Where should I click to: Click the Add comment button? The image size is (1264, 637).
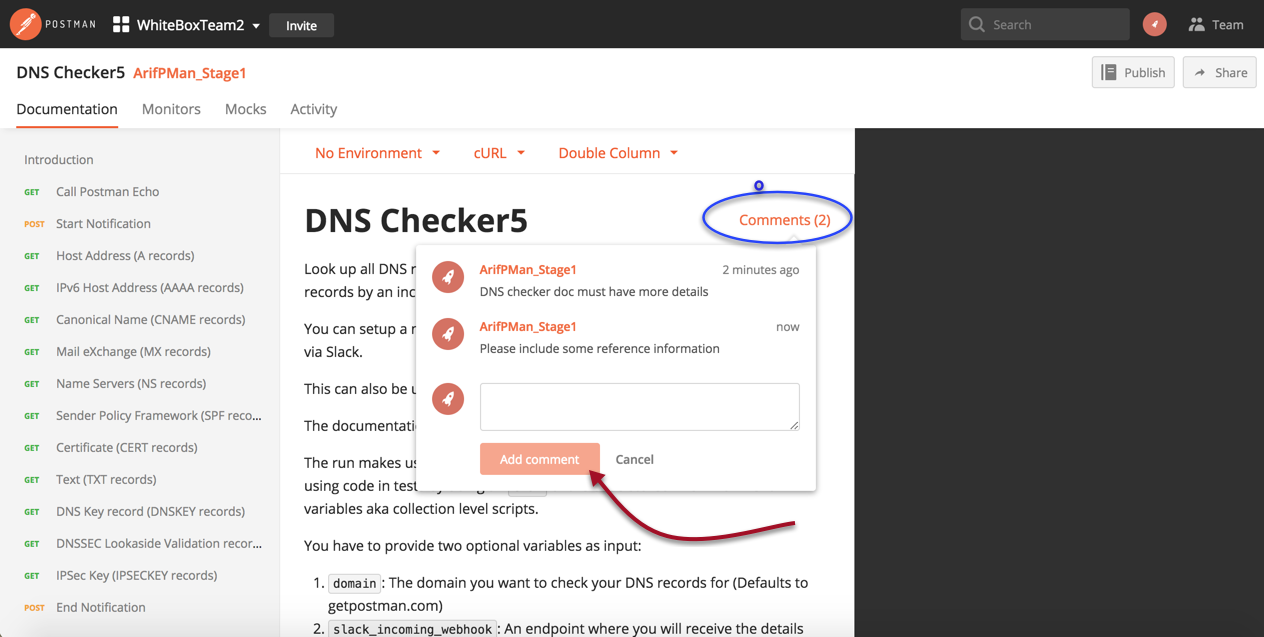540,459
